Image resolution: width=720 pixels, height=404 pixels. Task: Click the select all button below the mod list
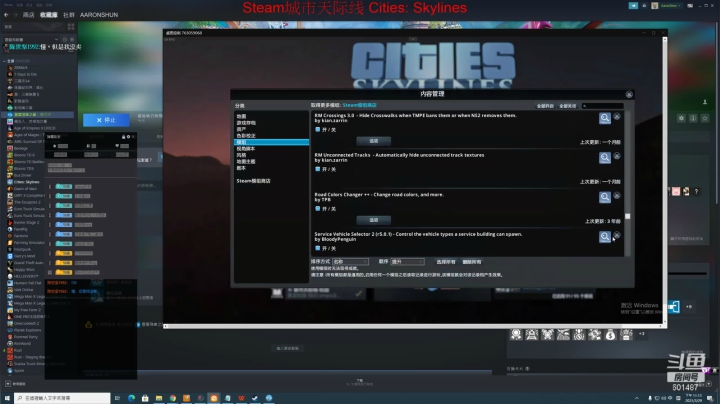445,262
